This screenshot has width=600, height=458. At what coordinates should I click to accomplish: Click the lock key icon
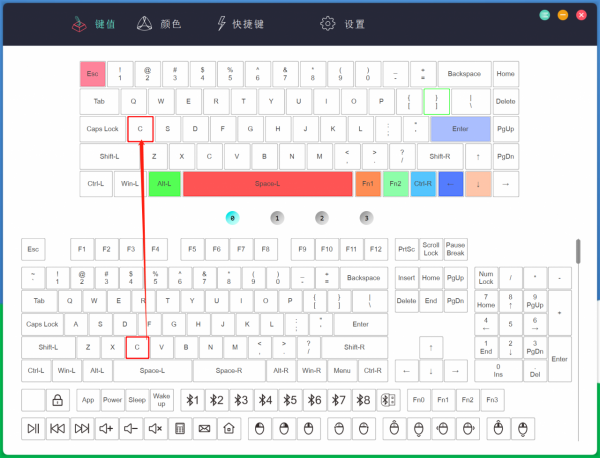(x=58, y=400)
